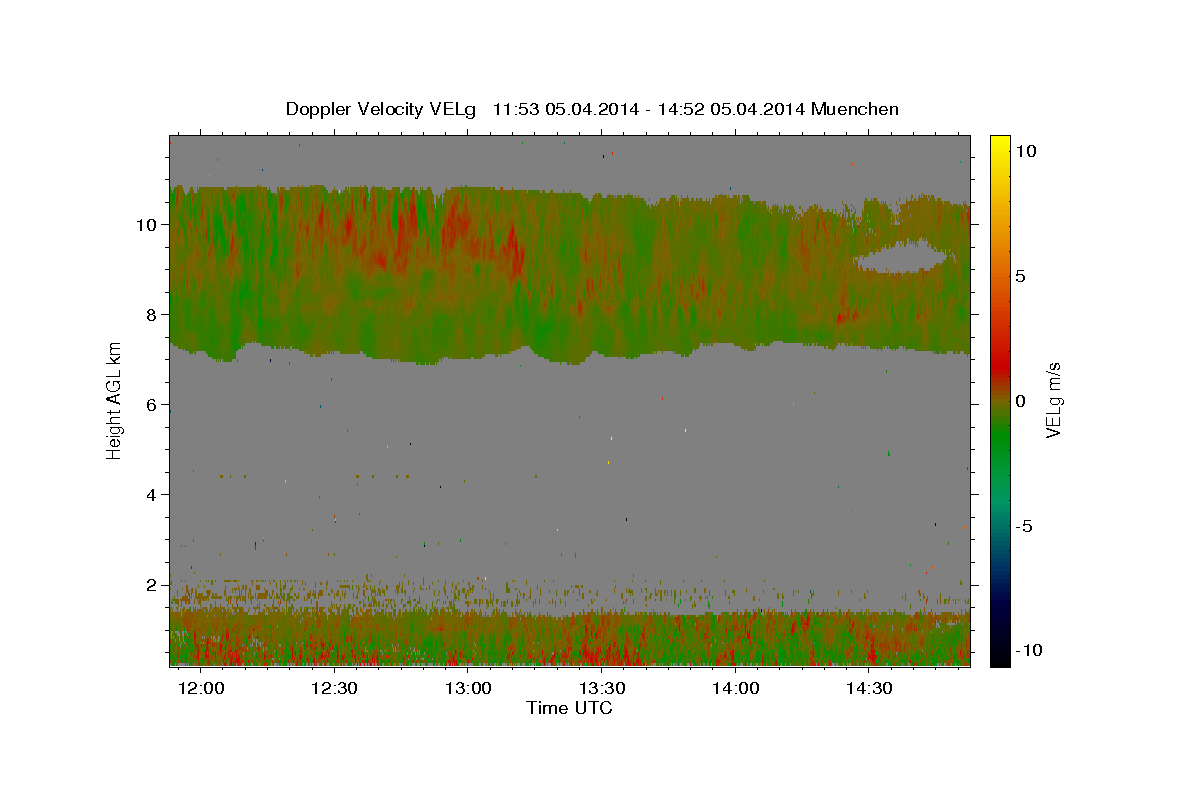Click the 12:30 time tick label
The width and height of the screenshot is (1200, 800).
pos(334,689)
